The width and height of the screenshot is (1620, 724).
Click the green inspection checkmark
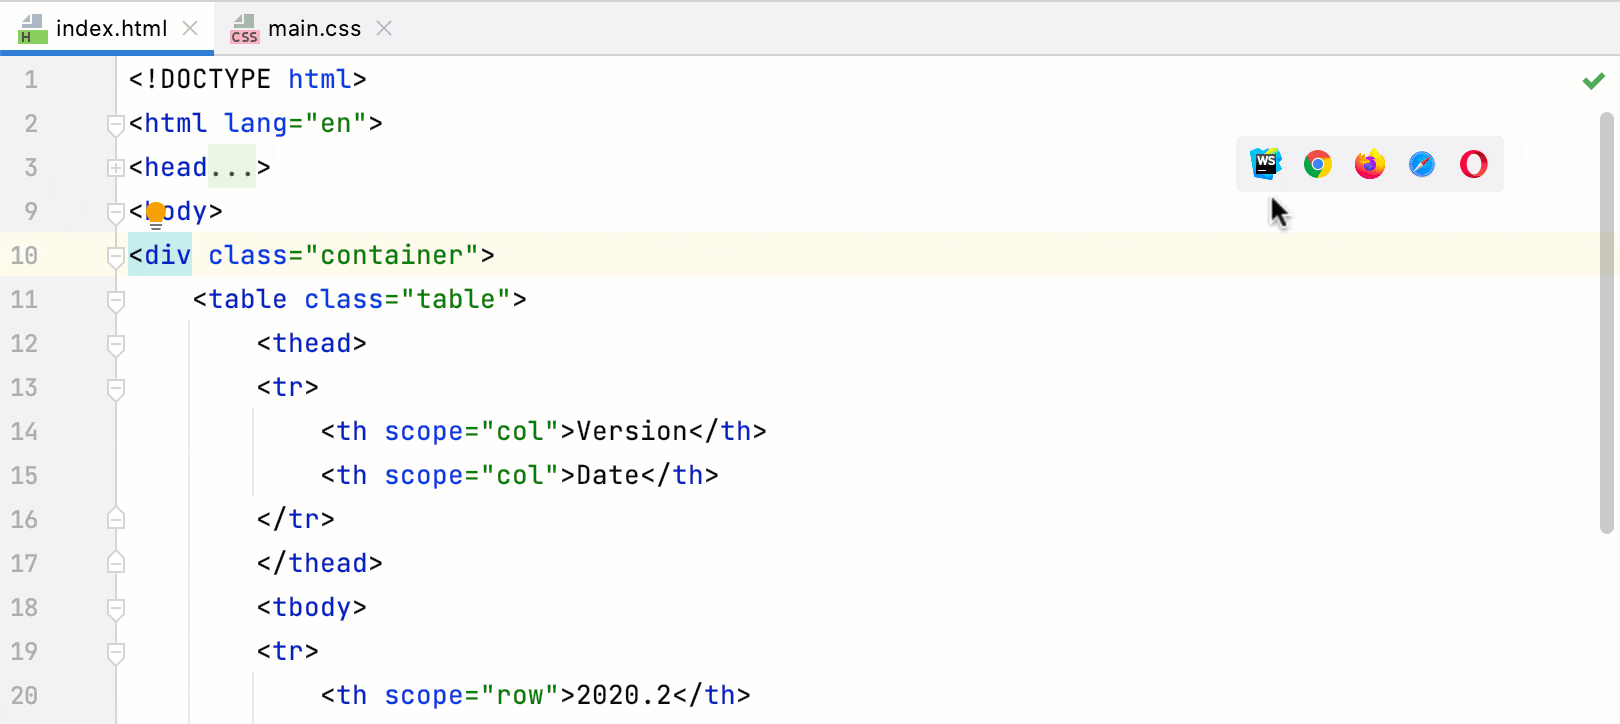coord(1593,81)
